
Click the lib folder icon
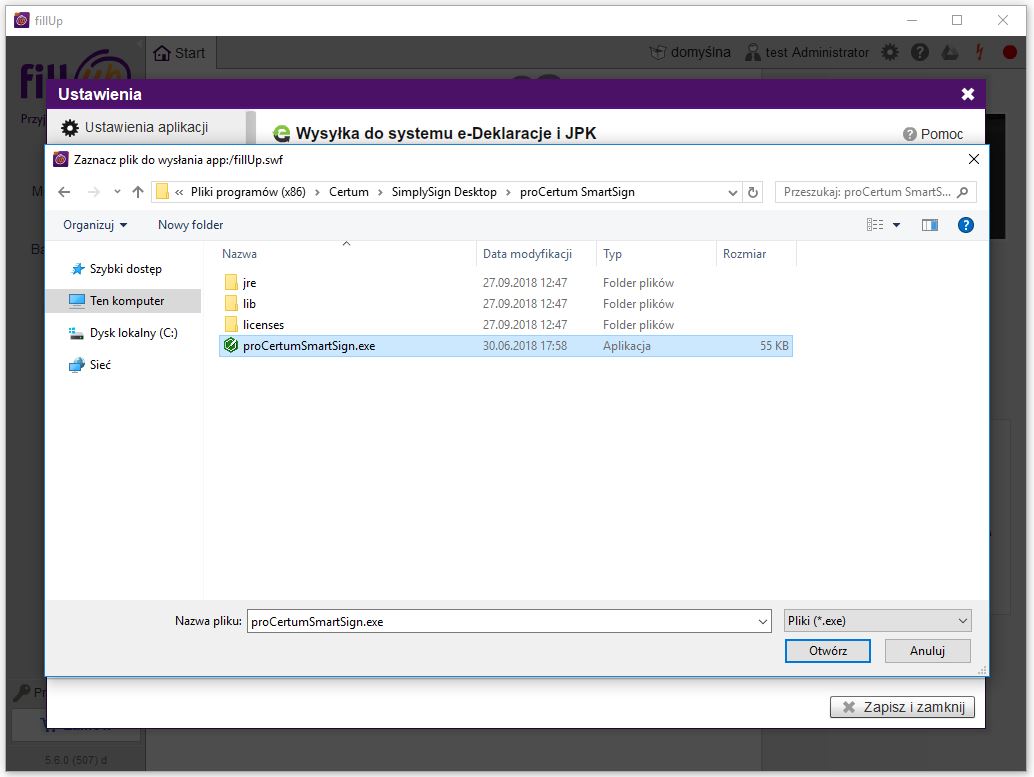pos(231,303)
